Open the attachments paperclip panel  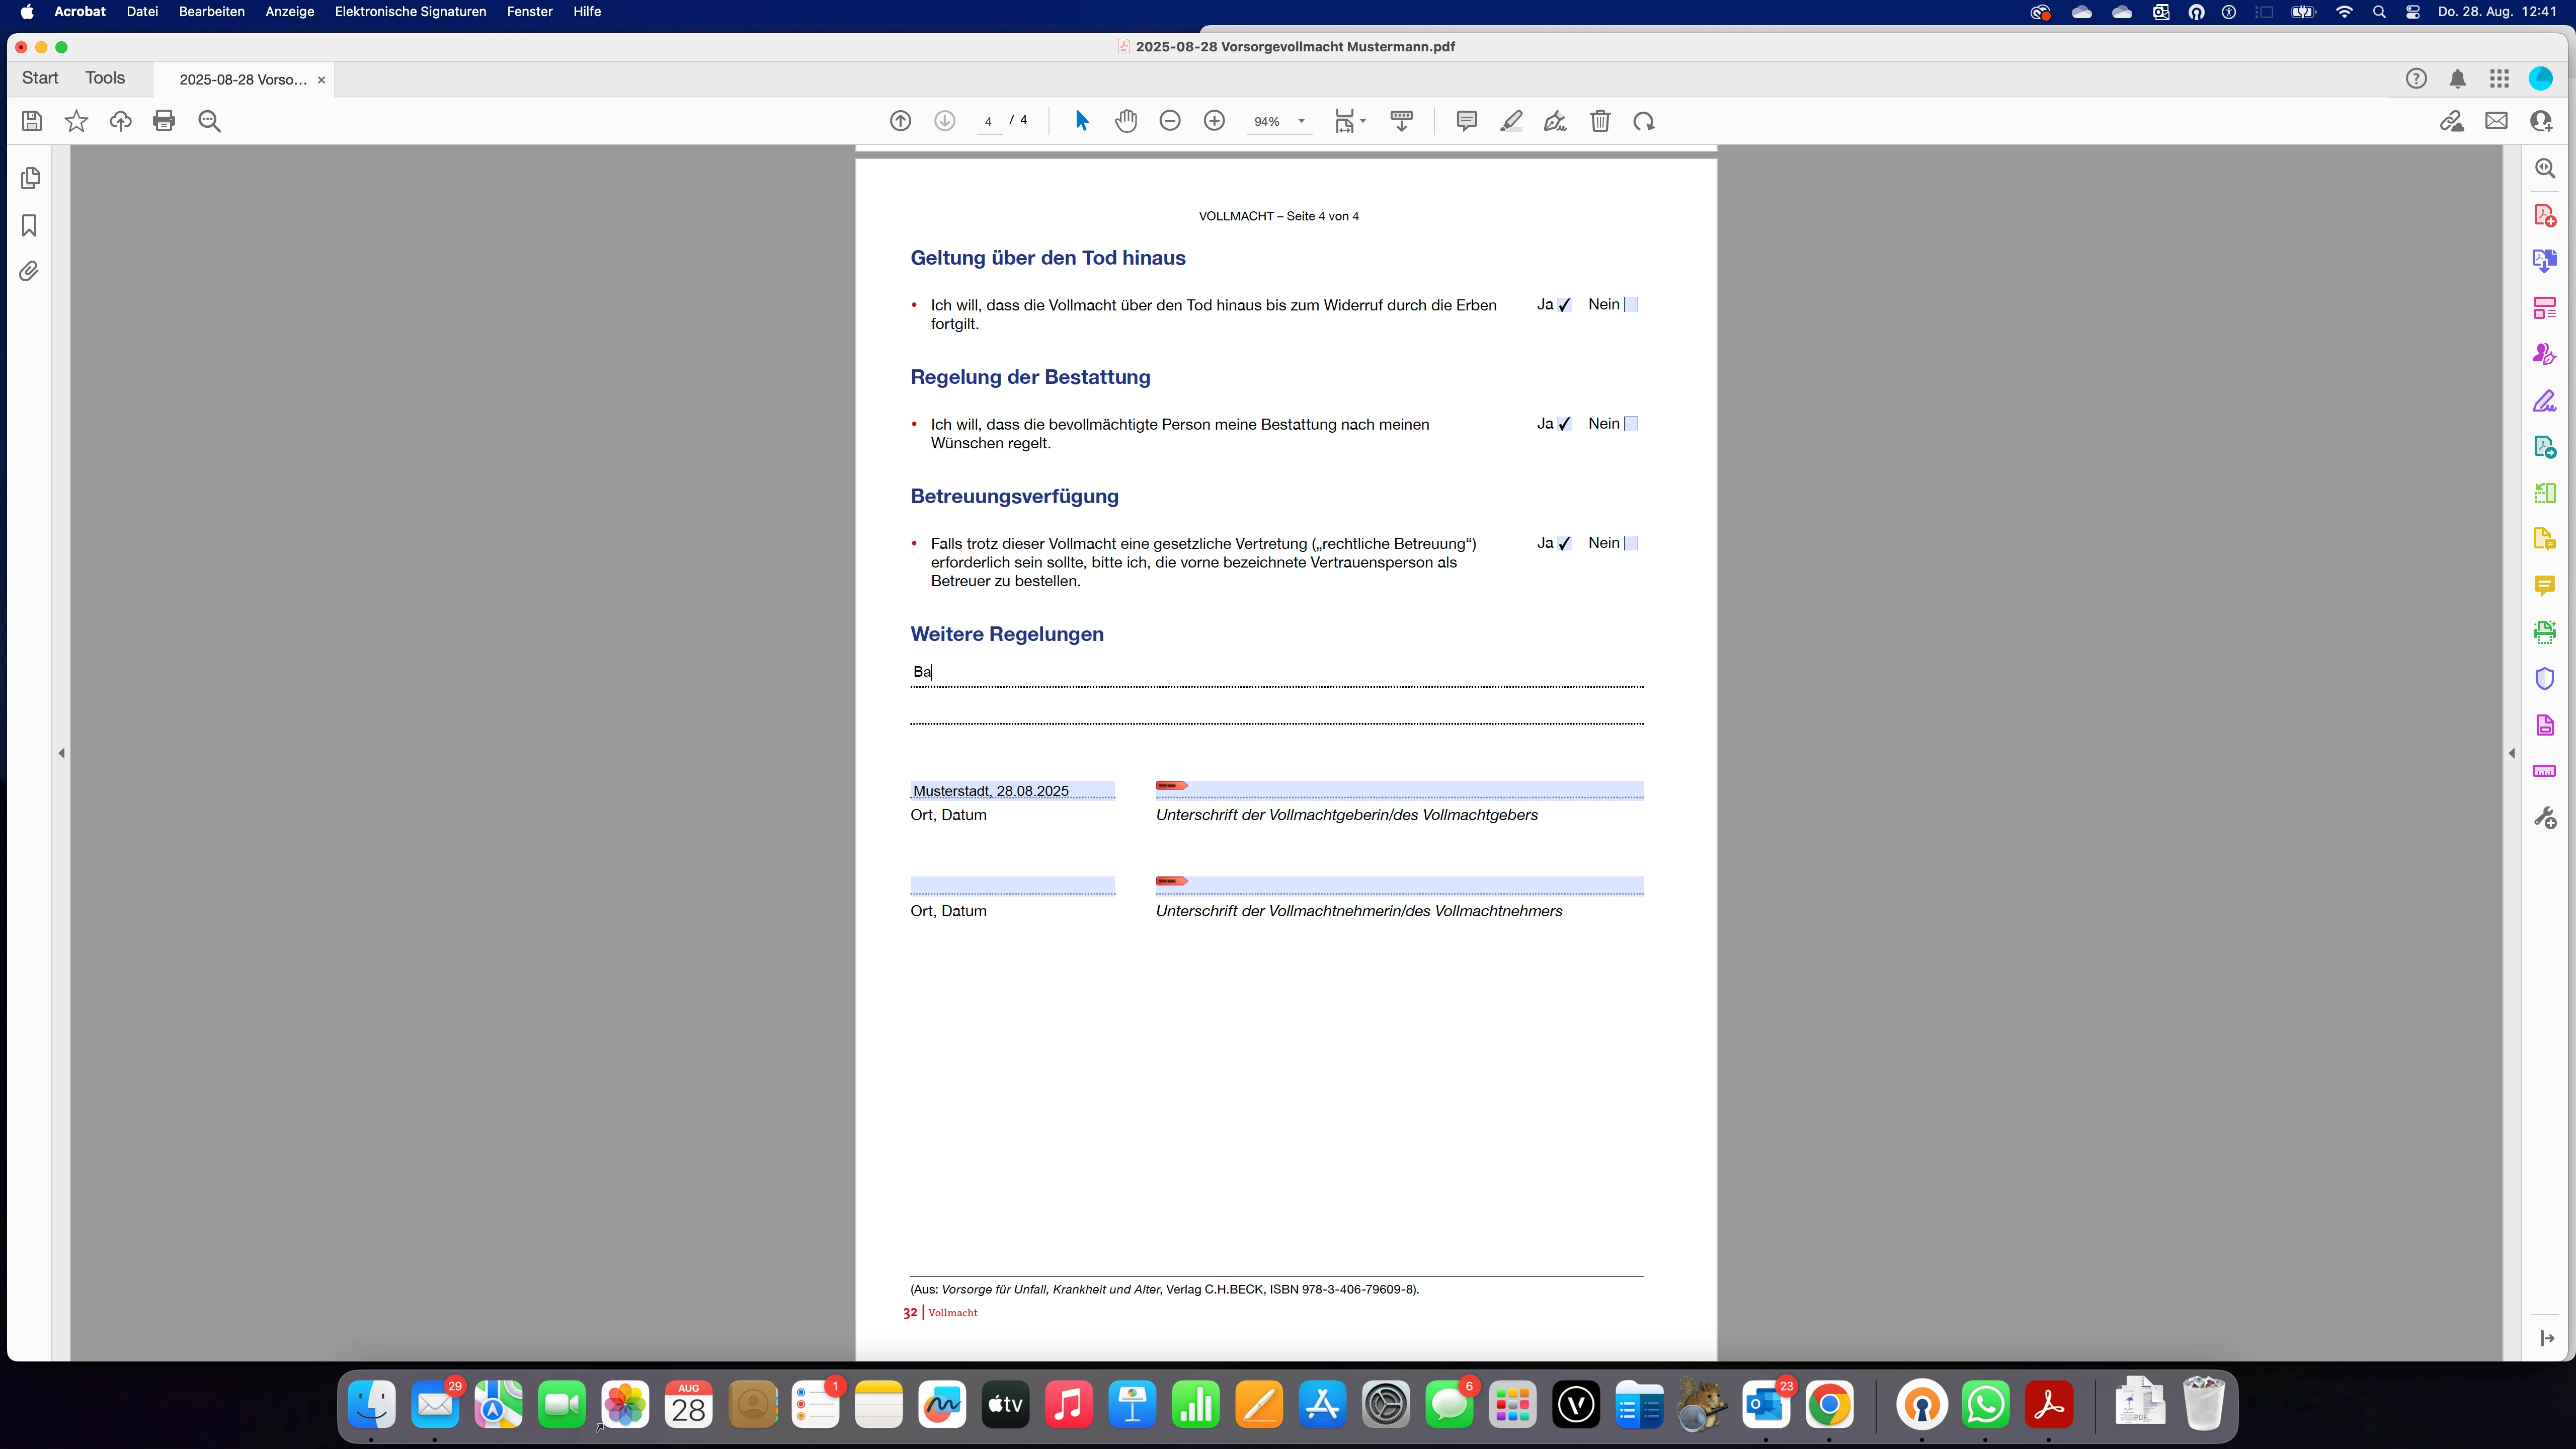click(30, 271)
